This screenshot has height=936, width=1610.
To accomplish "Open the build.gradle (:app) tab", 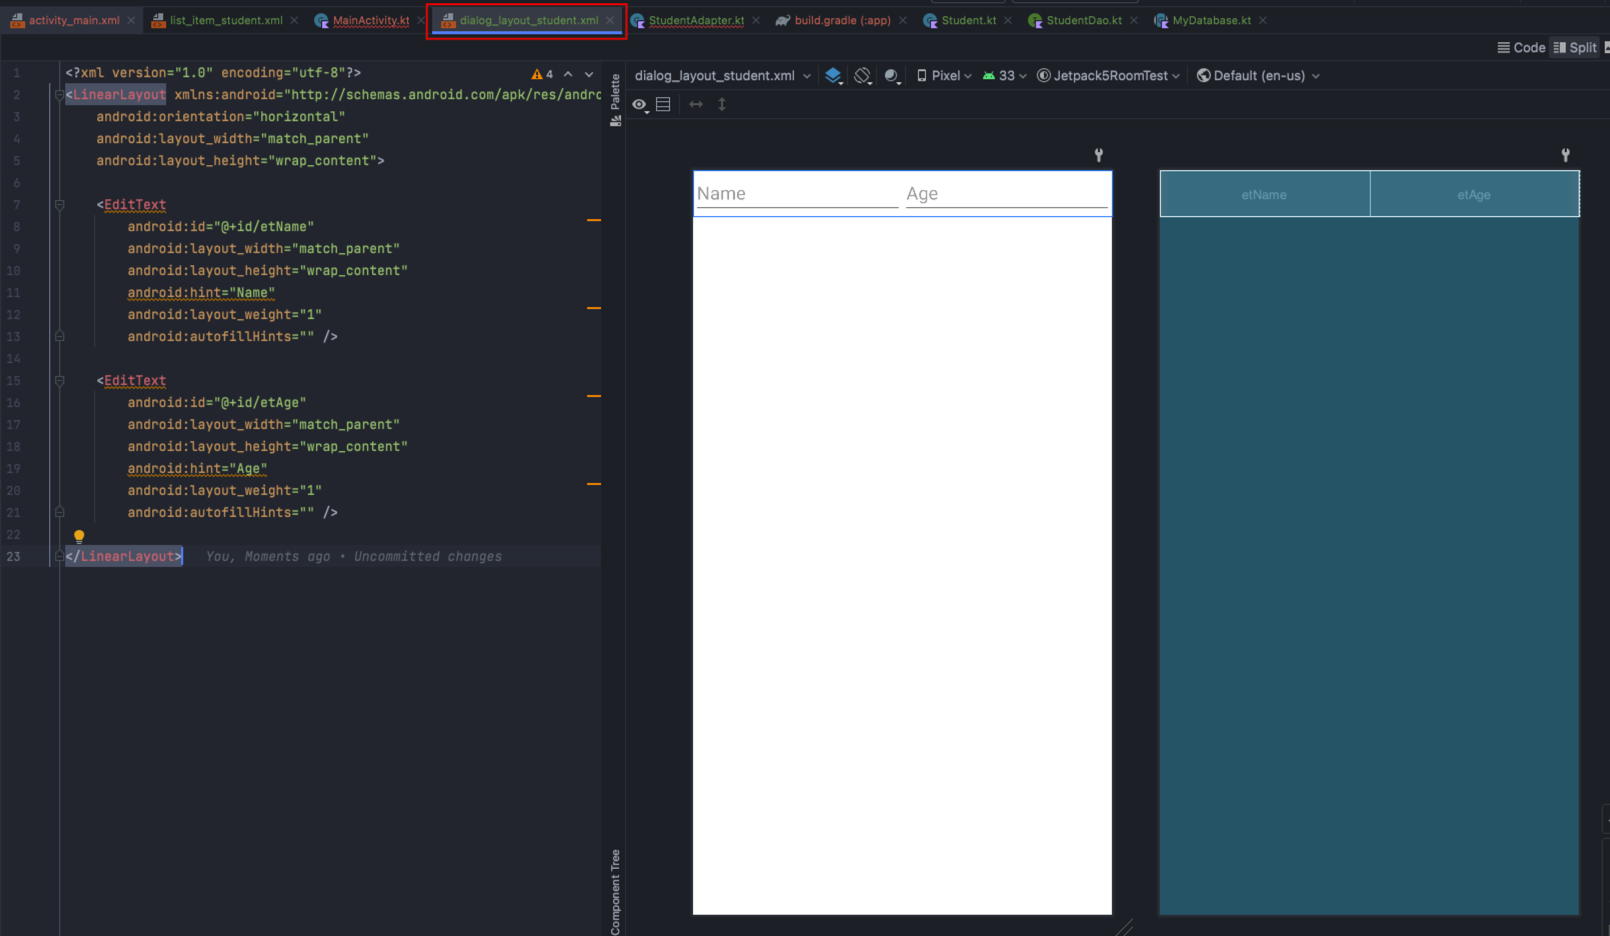I will tap(842, 20).
